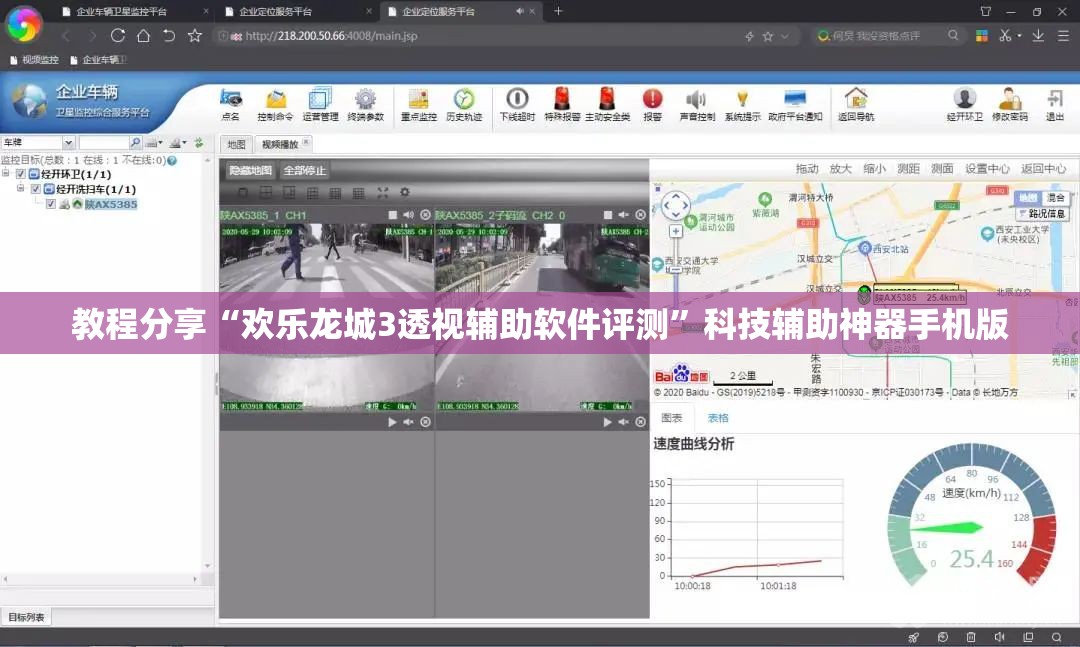Select the 测面 area measure tool
1080x647 pixels.
942,168
